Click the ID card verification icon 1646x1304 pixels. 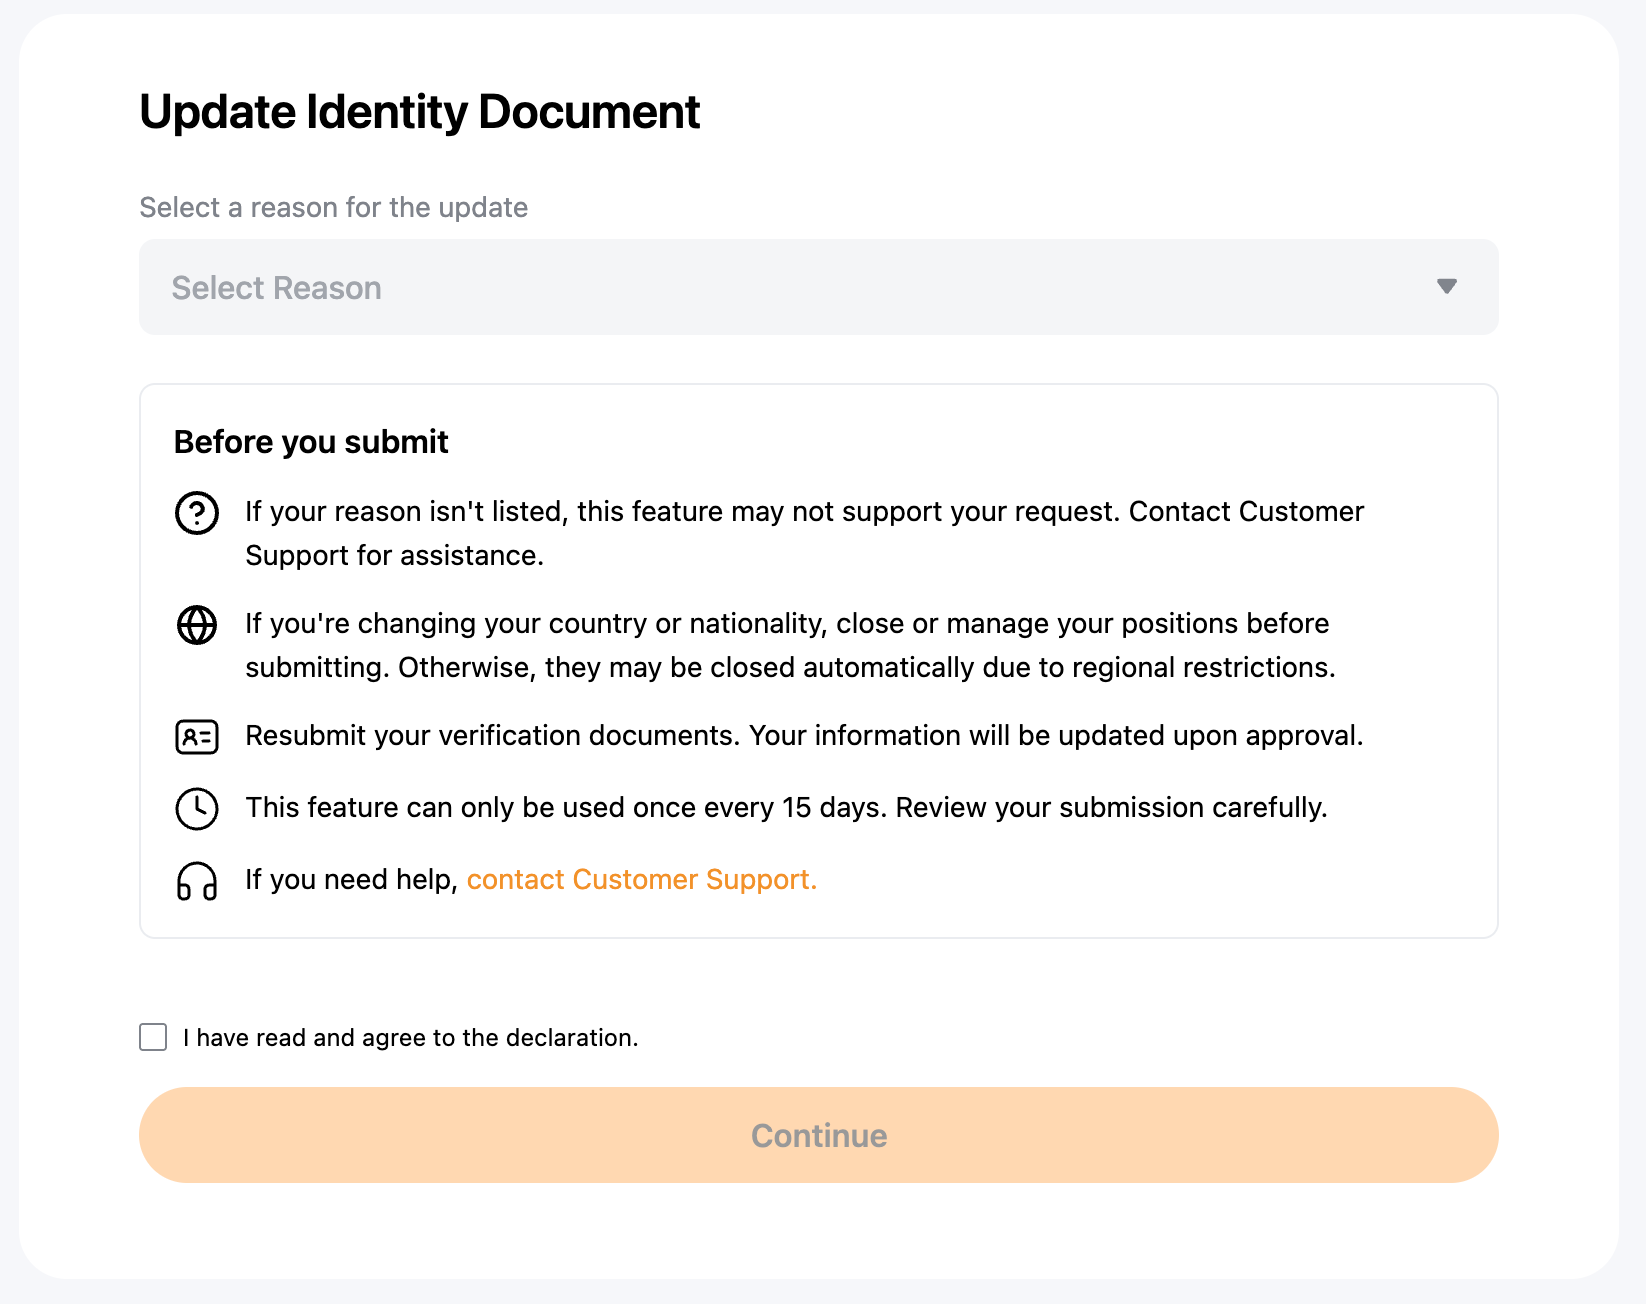[x=197, y=737]
